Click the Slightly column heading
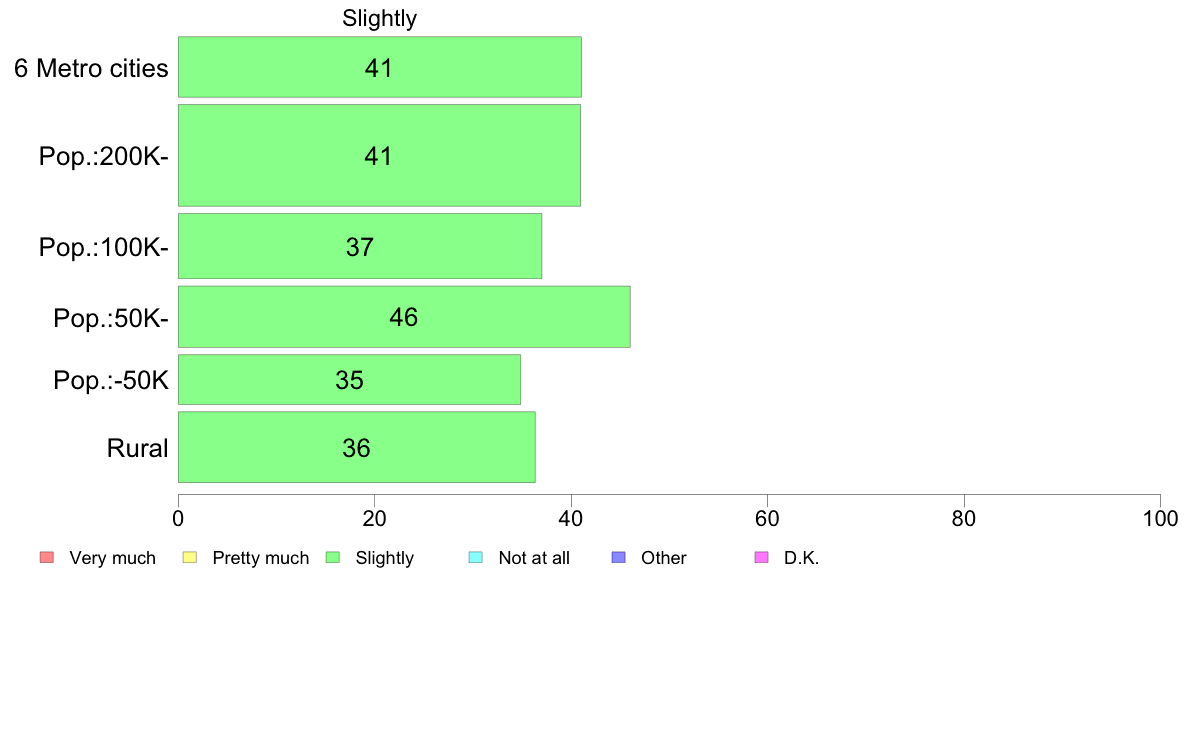Viewport: 1188px width, 736px height. click(x=380, y=18)
